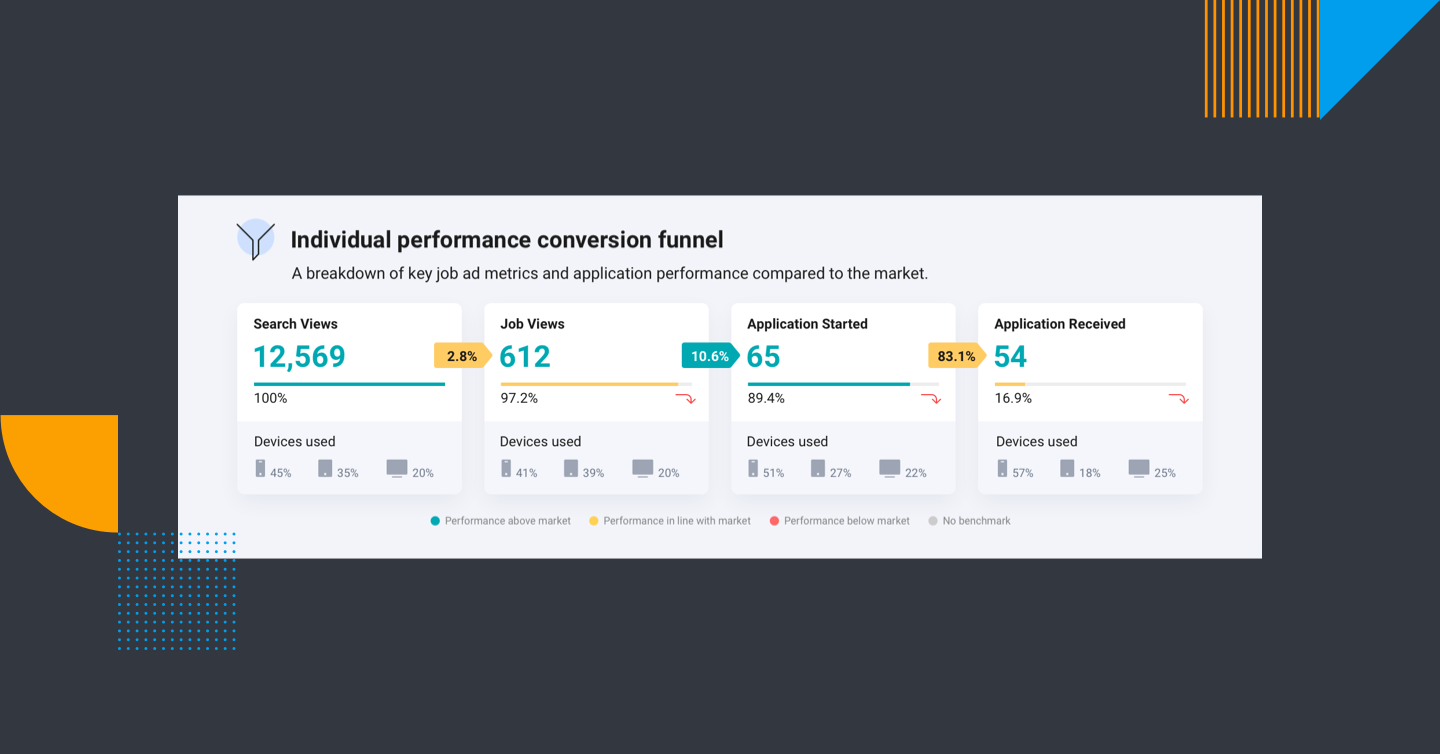Click the teal 10.6% conversion rate badge
The height and width of the screenshot is (754, 1440).
(x=709, y=356)
